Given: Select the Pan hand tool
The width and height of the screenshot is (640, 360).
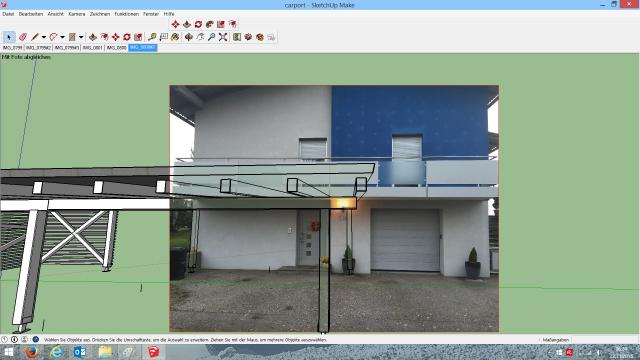Looking at the screenshot, I should coord(200,37).
